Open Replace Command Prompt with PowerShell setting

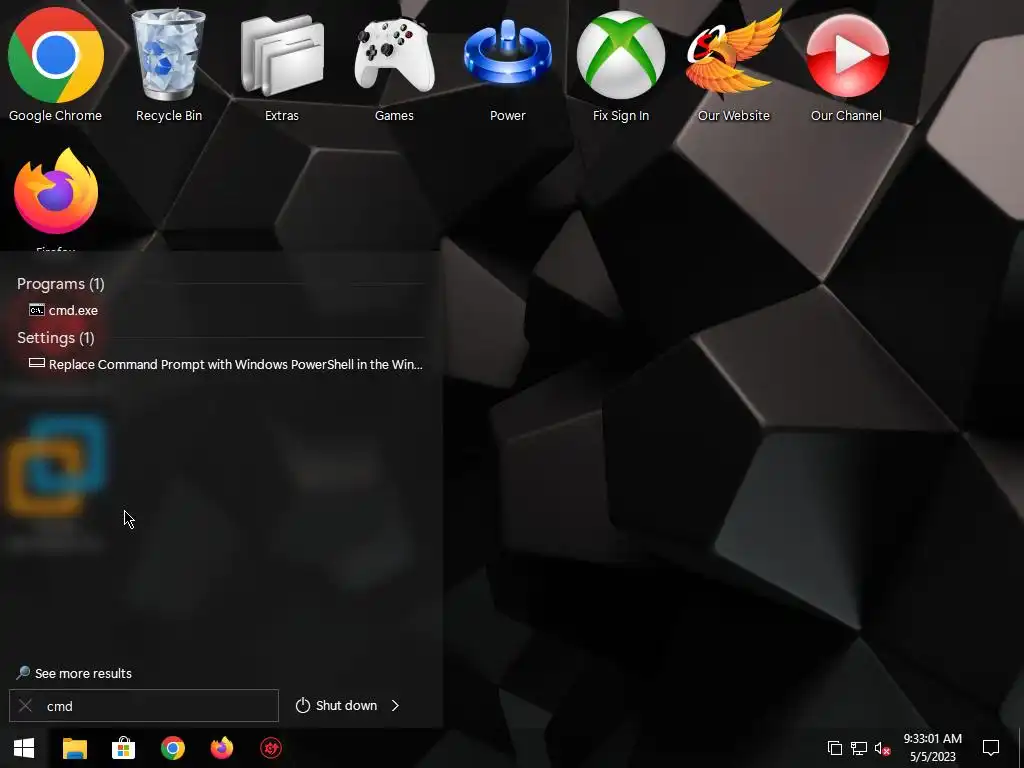coord(226,364)
